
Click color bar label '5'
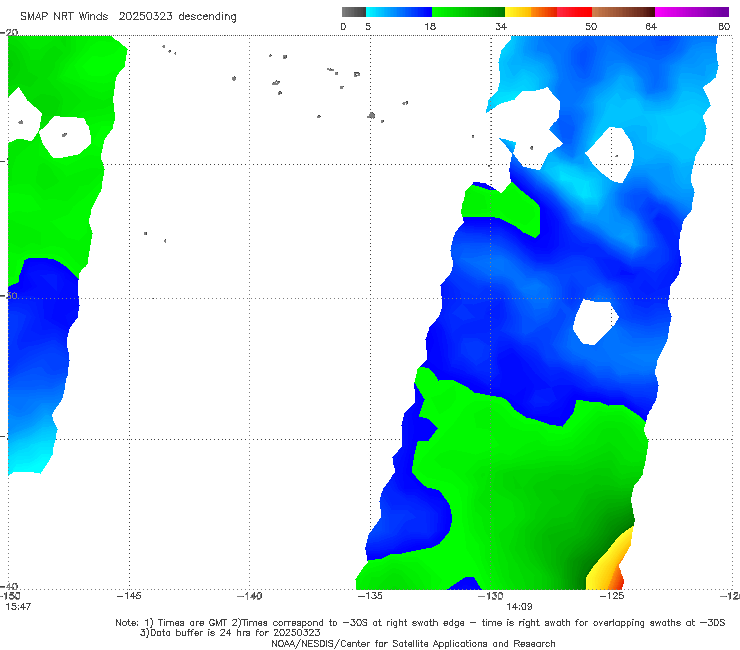368,26
